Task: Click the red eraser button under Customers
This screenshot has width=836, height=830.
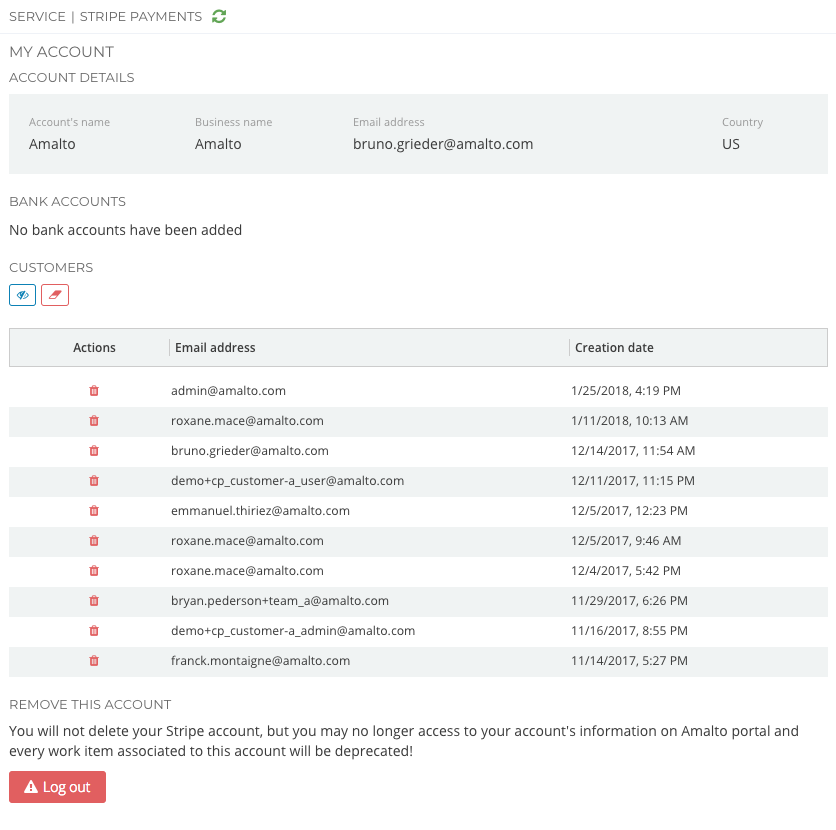Action: 55,295
